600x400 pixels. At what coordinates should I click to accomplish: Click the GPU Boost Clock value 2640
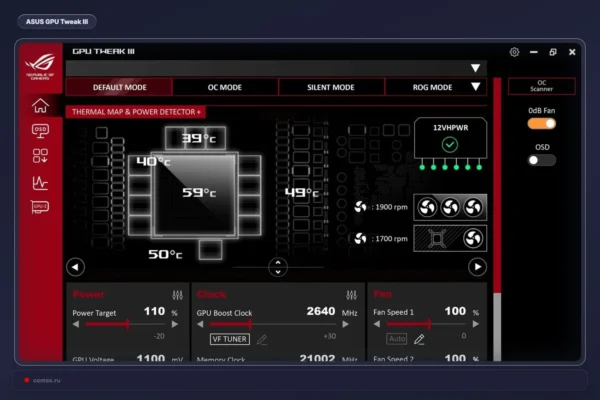point(321,311)
